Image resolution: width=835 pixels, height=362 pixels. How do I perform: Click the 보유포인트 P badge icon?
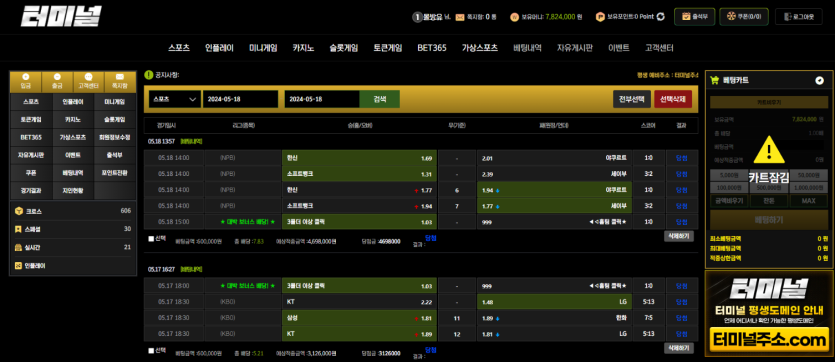tap(600, 17)
